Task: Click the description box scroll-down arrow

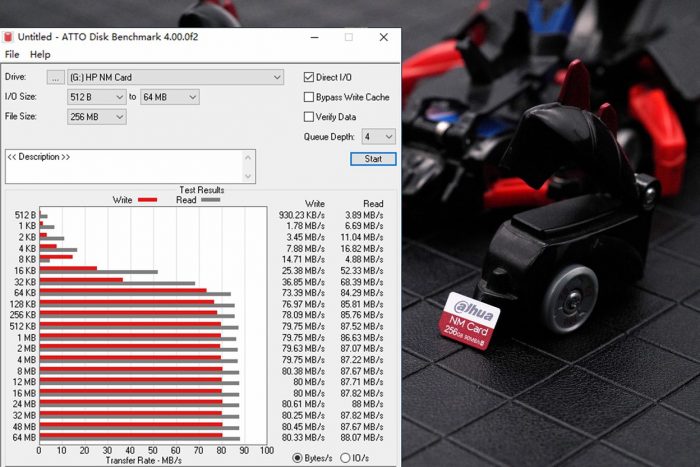Action: coord(250,177)
